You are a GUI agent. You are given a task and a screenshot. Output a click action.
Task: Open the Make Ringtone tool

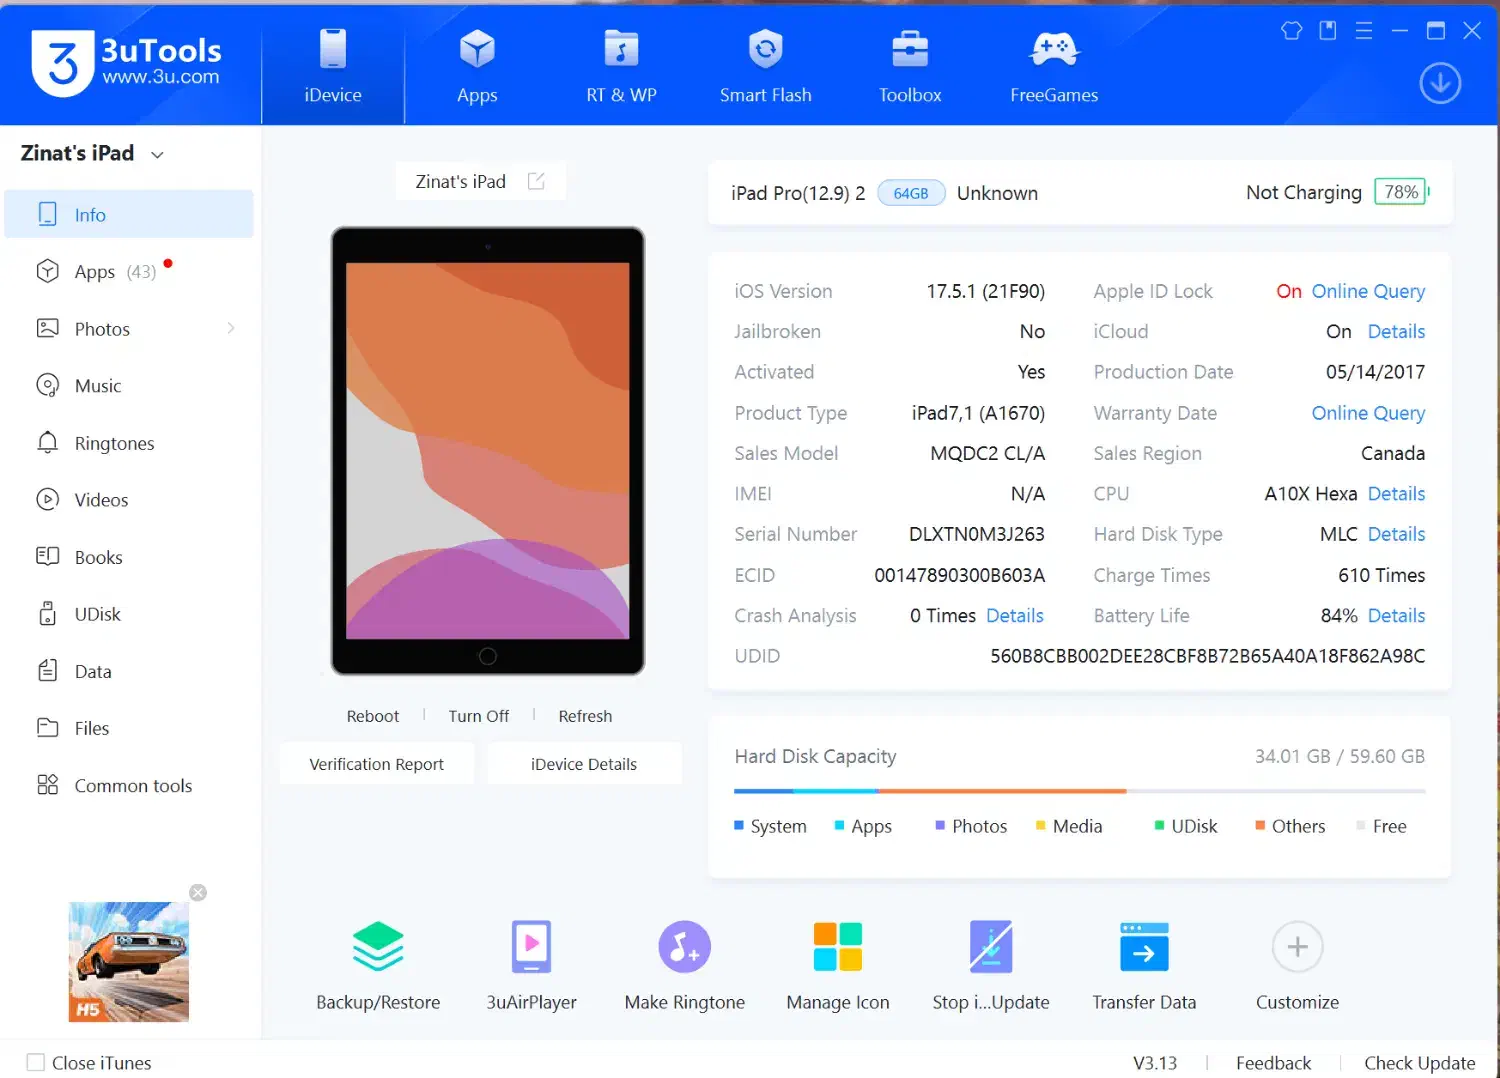click(x=684, y=947)
